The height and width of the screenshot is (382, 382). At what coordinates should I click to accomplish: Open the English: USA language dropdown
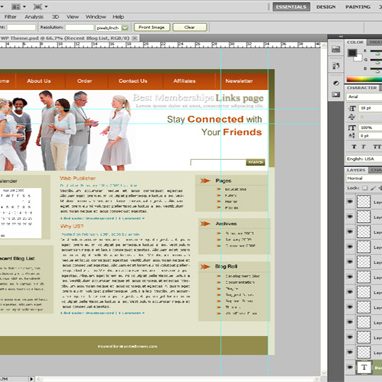[364, 159]
